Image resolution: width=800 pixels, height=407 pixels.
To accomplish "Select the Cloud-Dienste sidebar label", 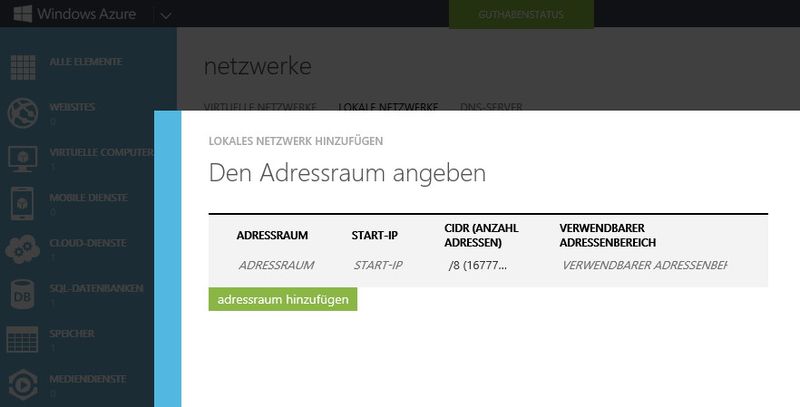I will pyautogui.click(x=88, y=243).
